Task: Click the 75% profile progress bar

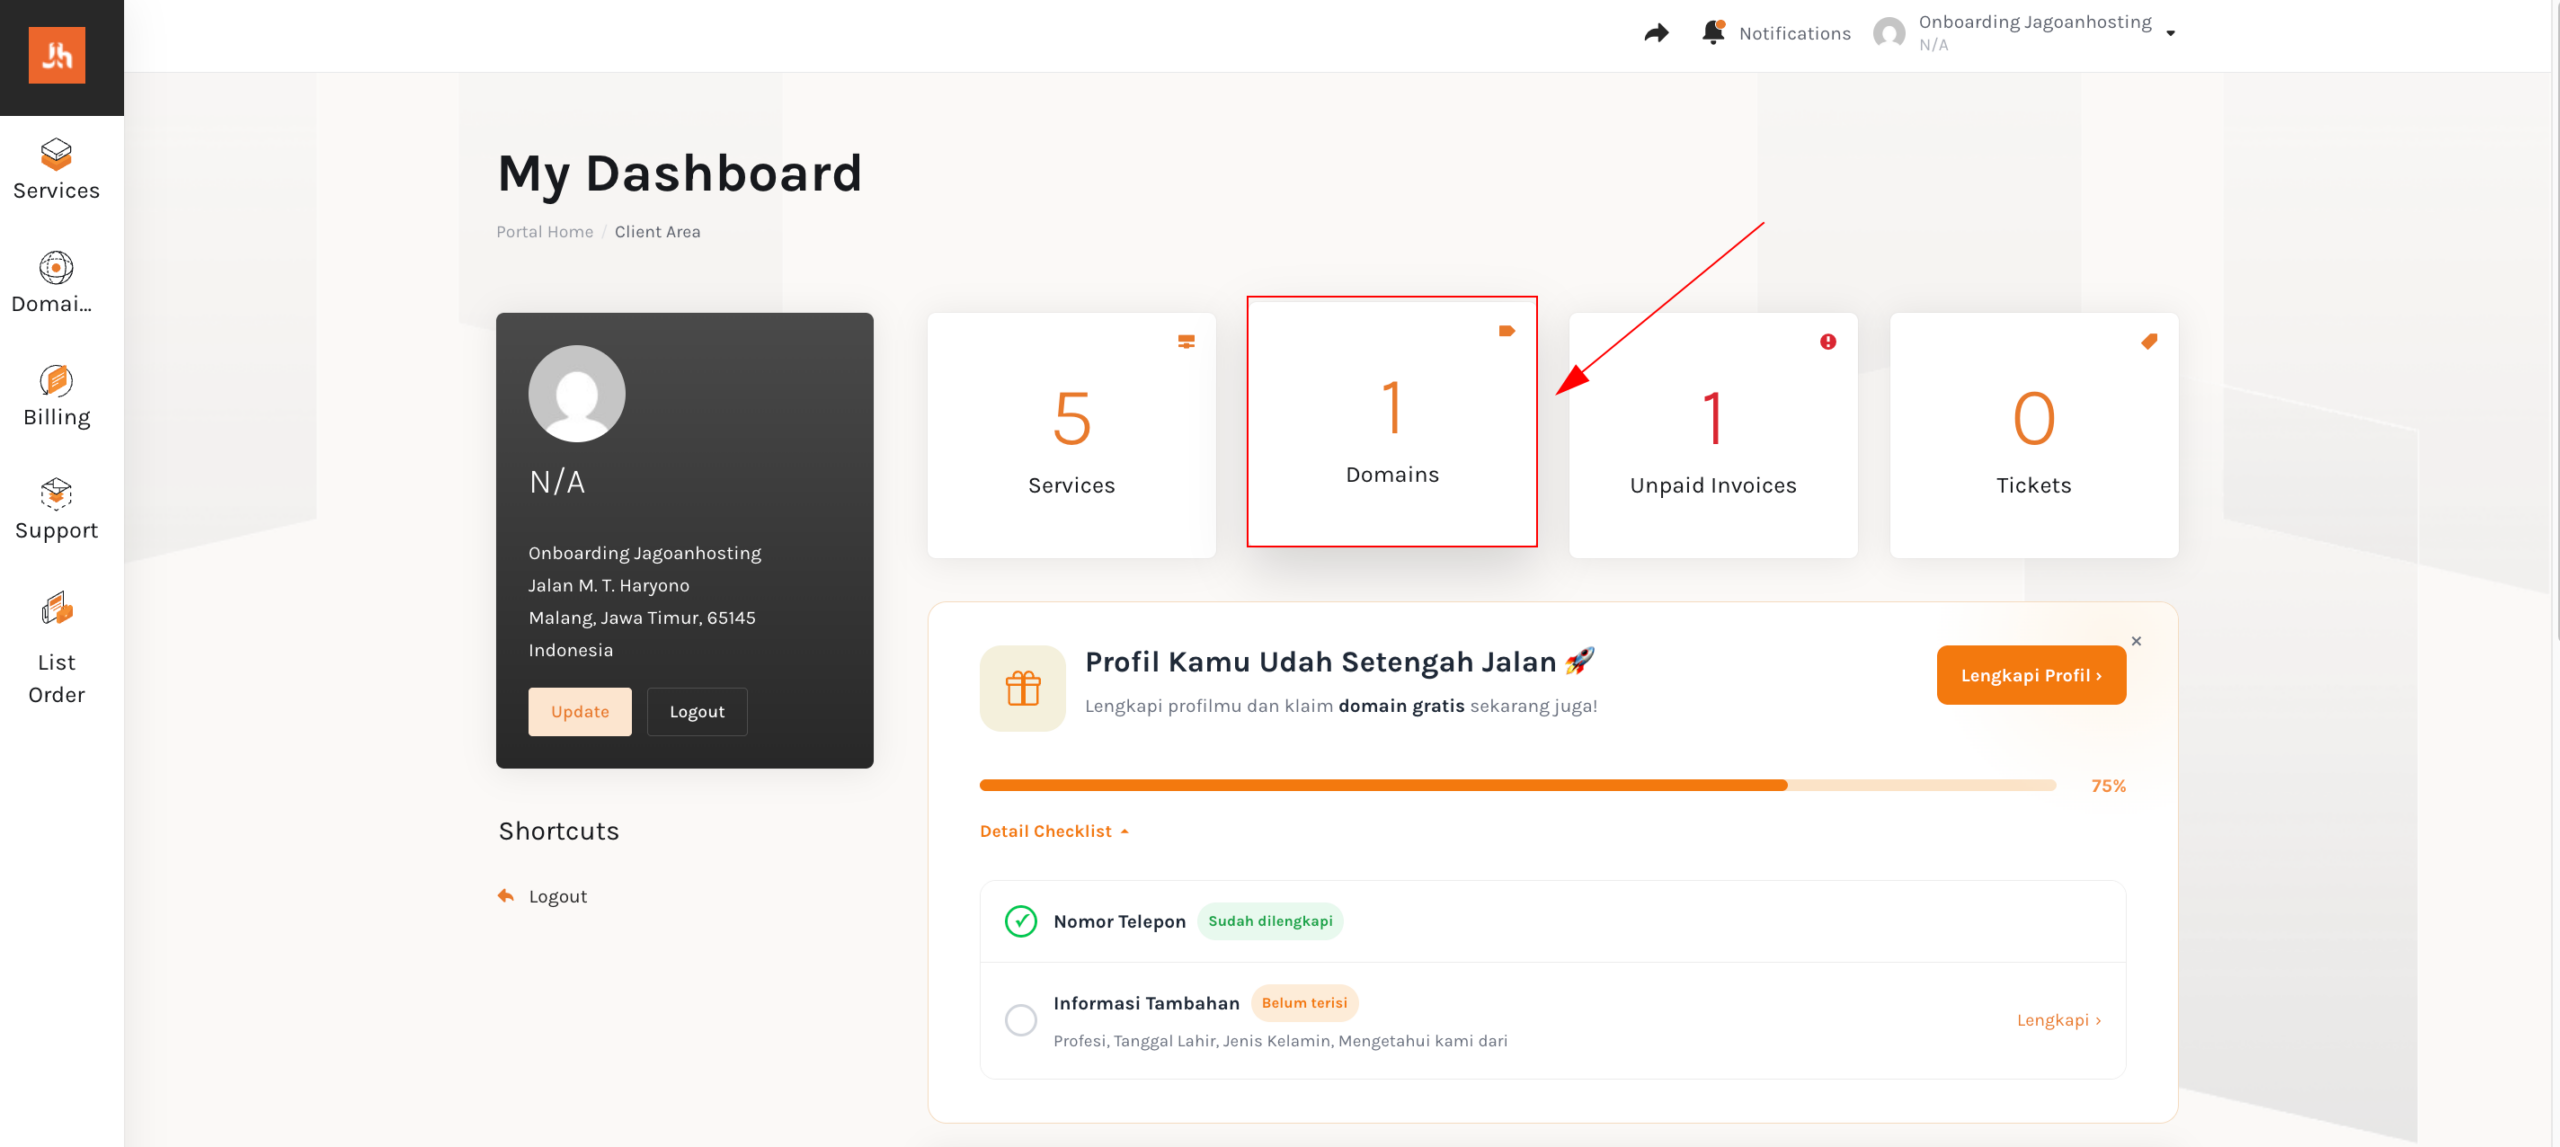Action: pos(1518,786)
